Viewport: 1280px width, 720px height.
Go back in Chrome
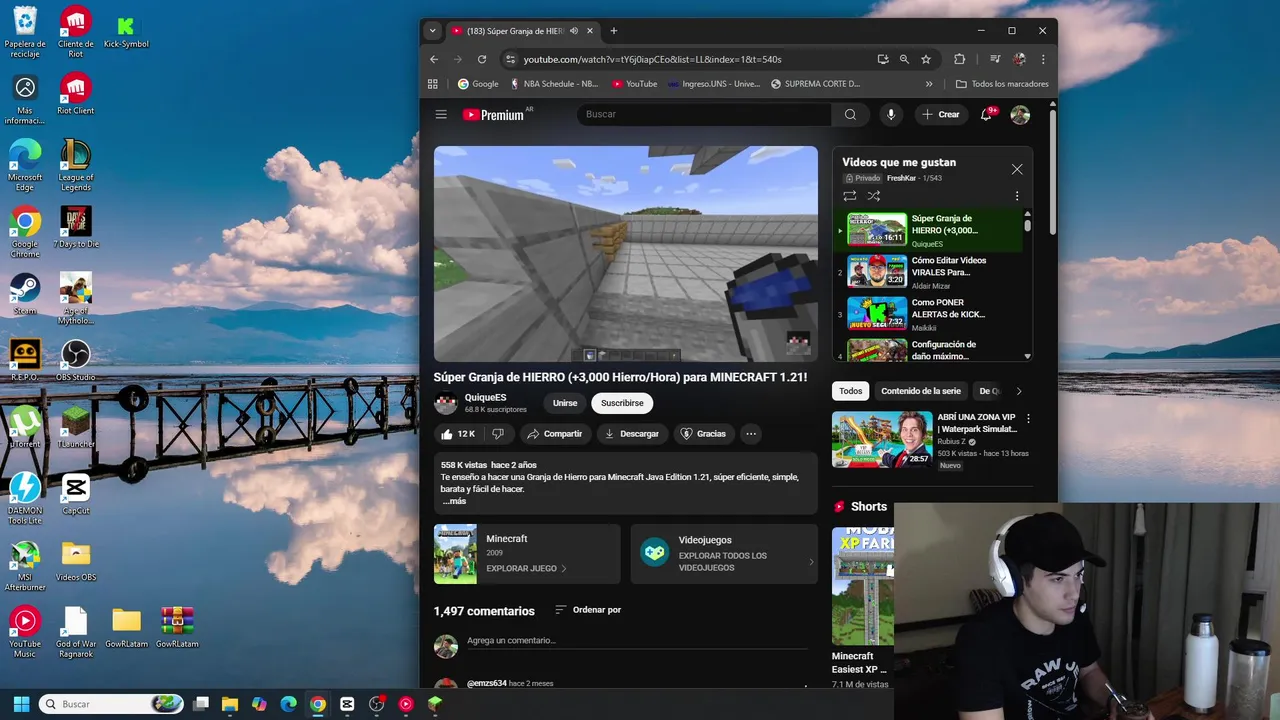[x=434, y=59]
